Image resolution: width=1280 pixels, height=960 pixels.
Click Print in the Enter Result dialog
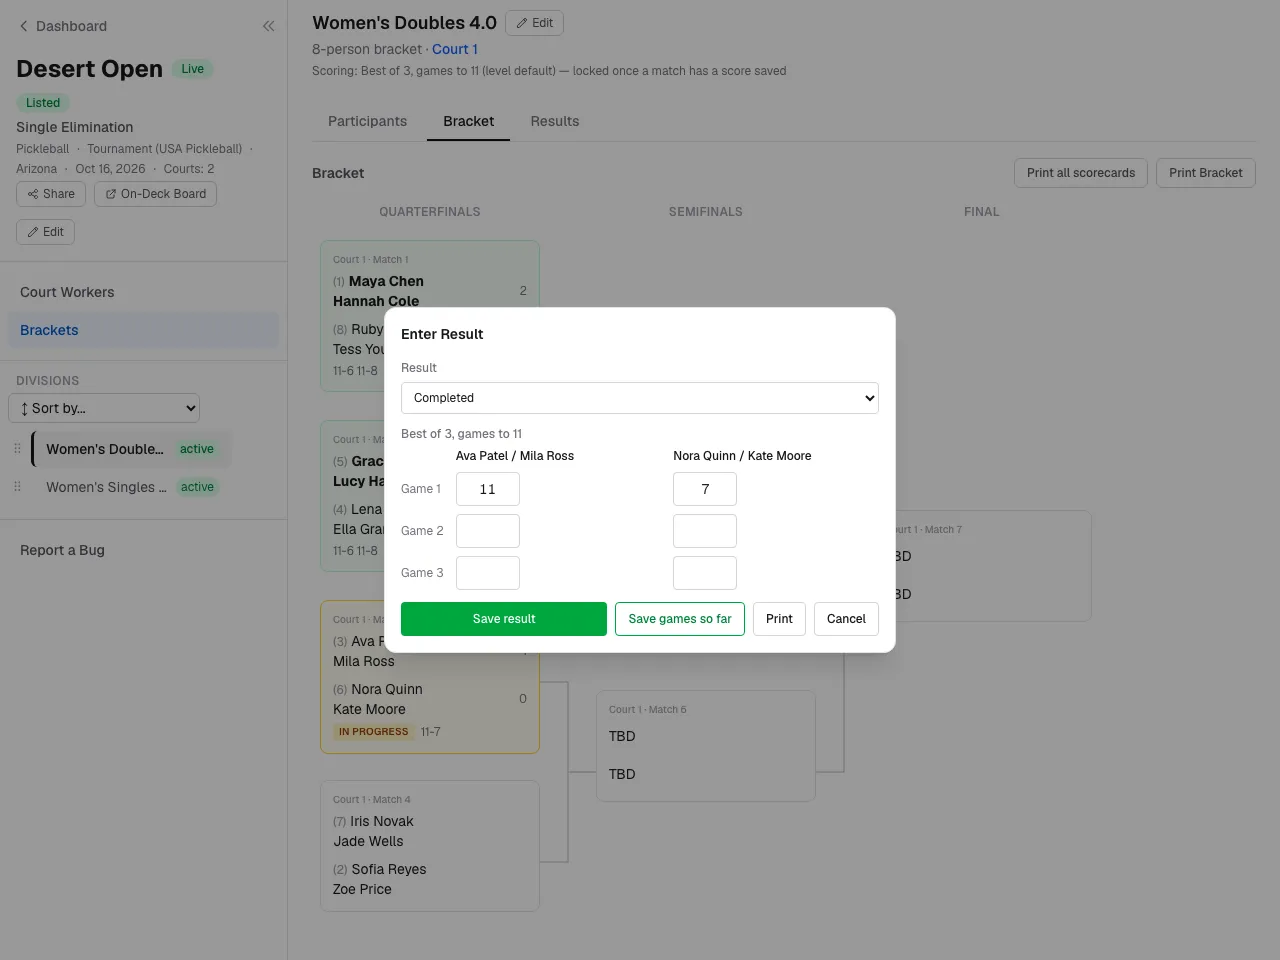(x=779, y=619)
